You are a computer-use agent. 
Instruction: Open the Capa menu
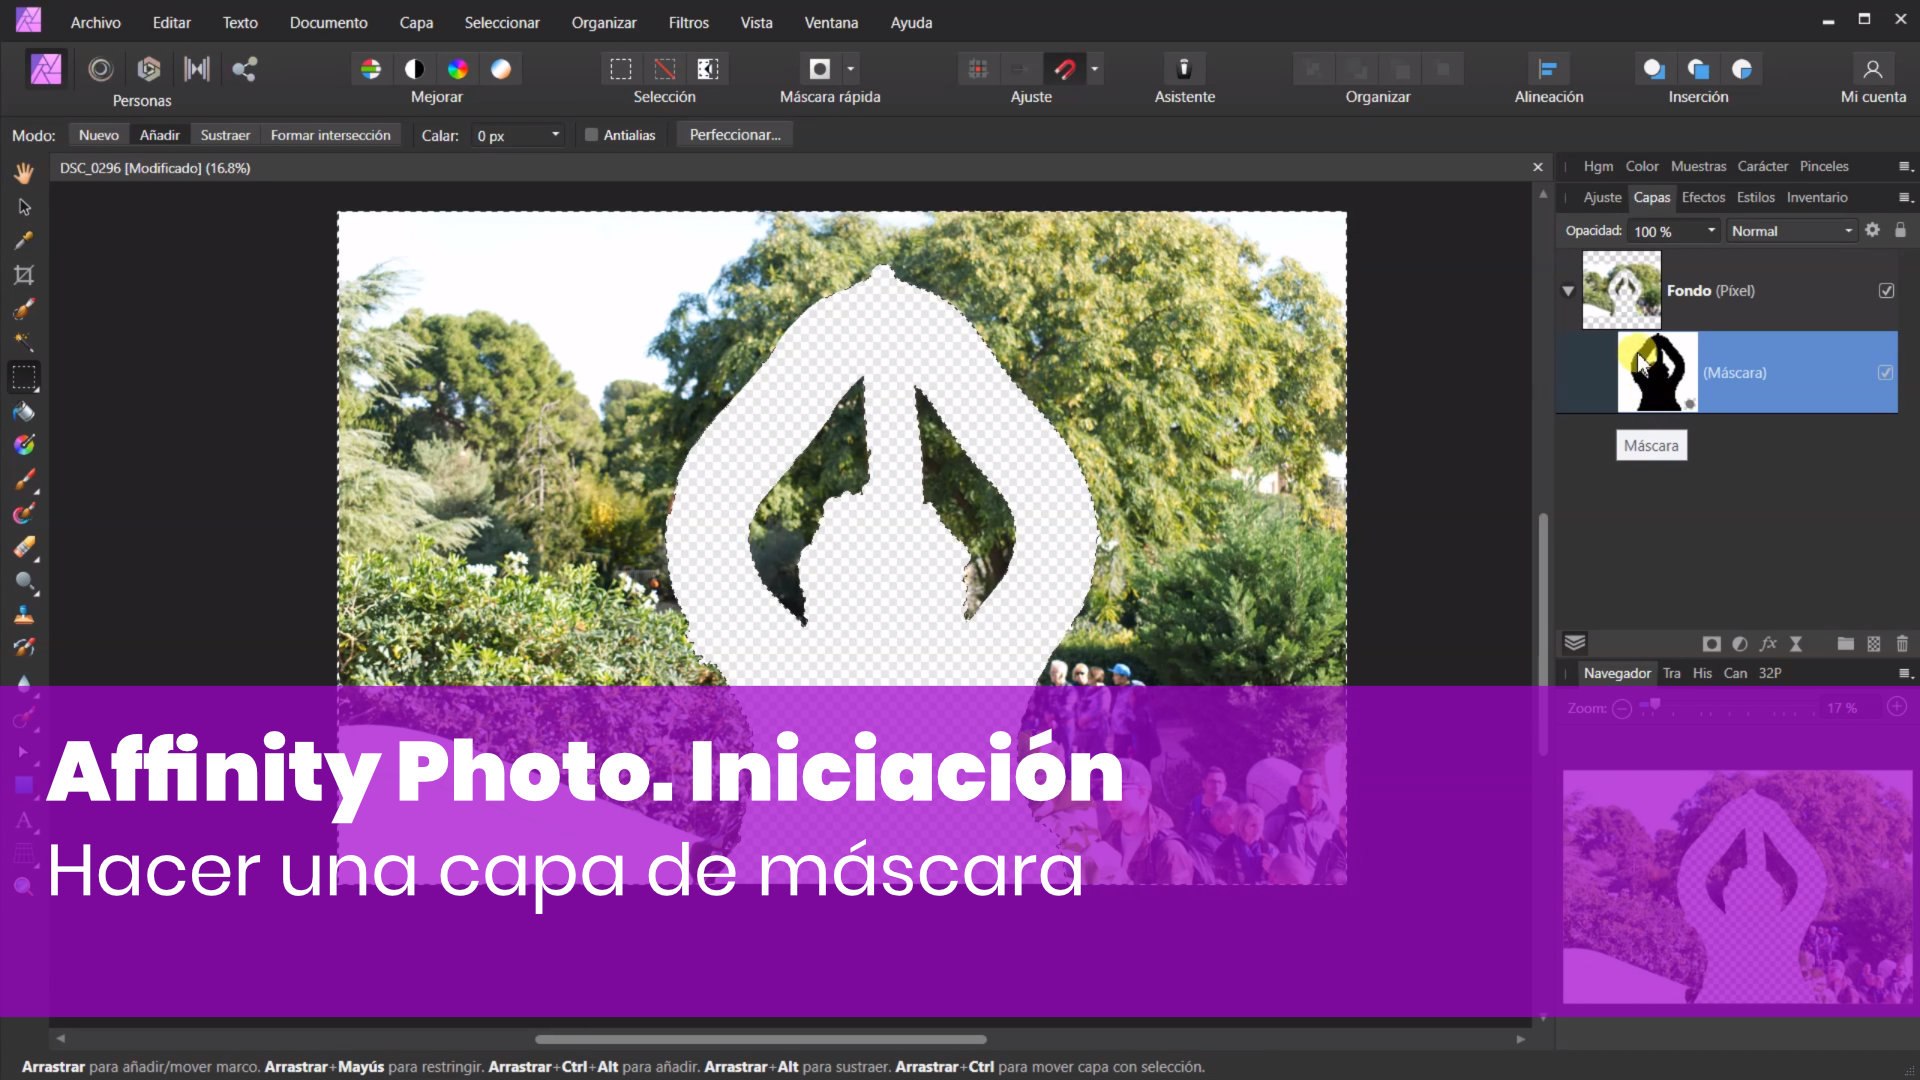click(417, 22)
